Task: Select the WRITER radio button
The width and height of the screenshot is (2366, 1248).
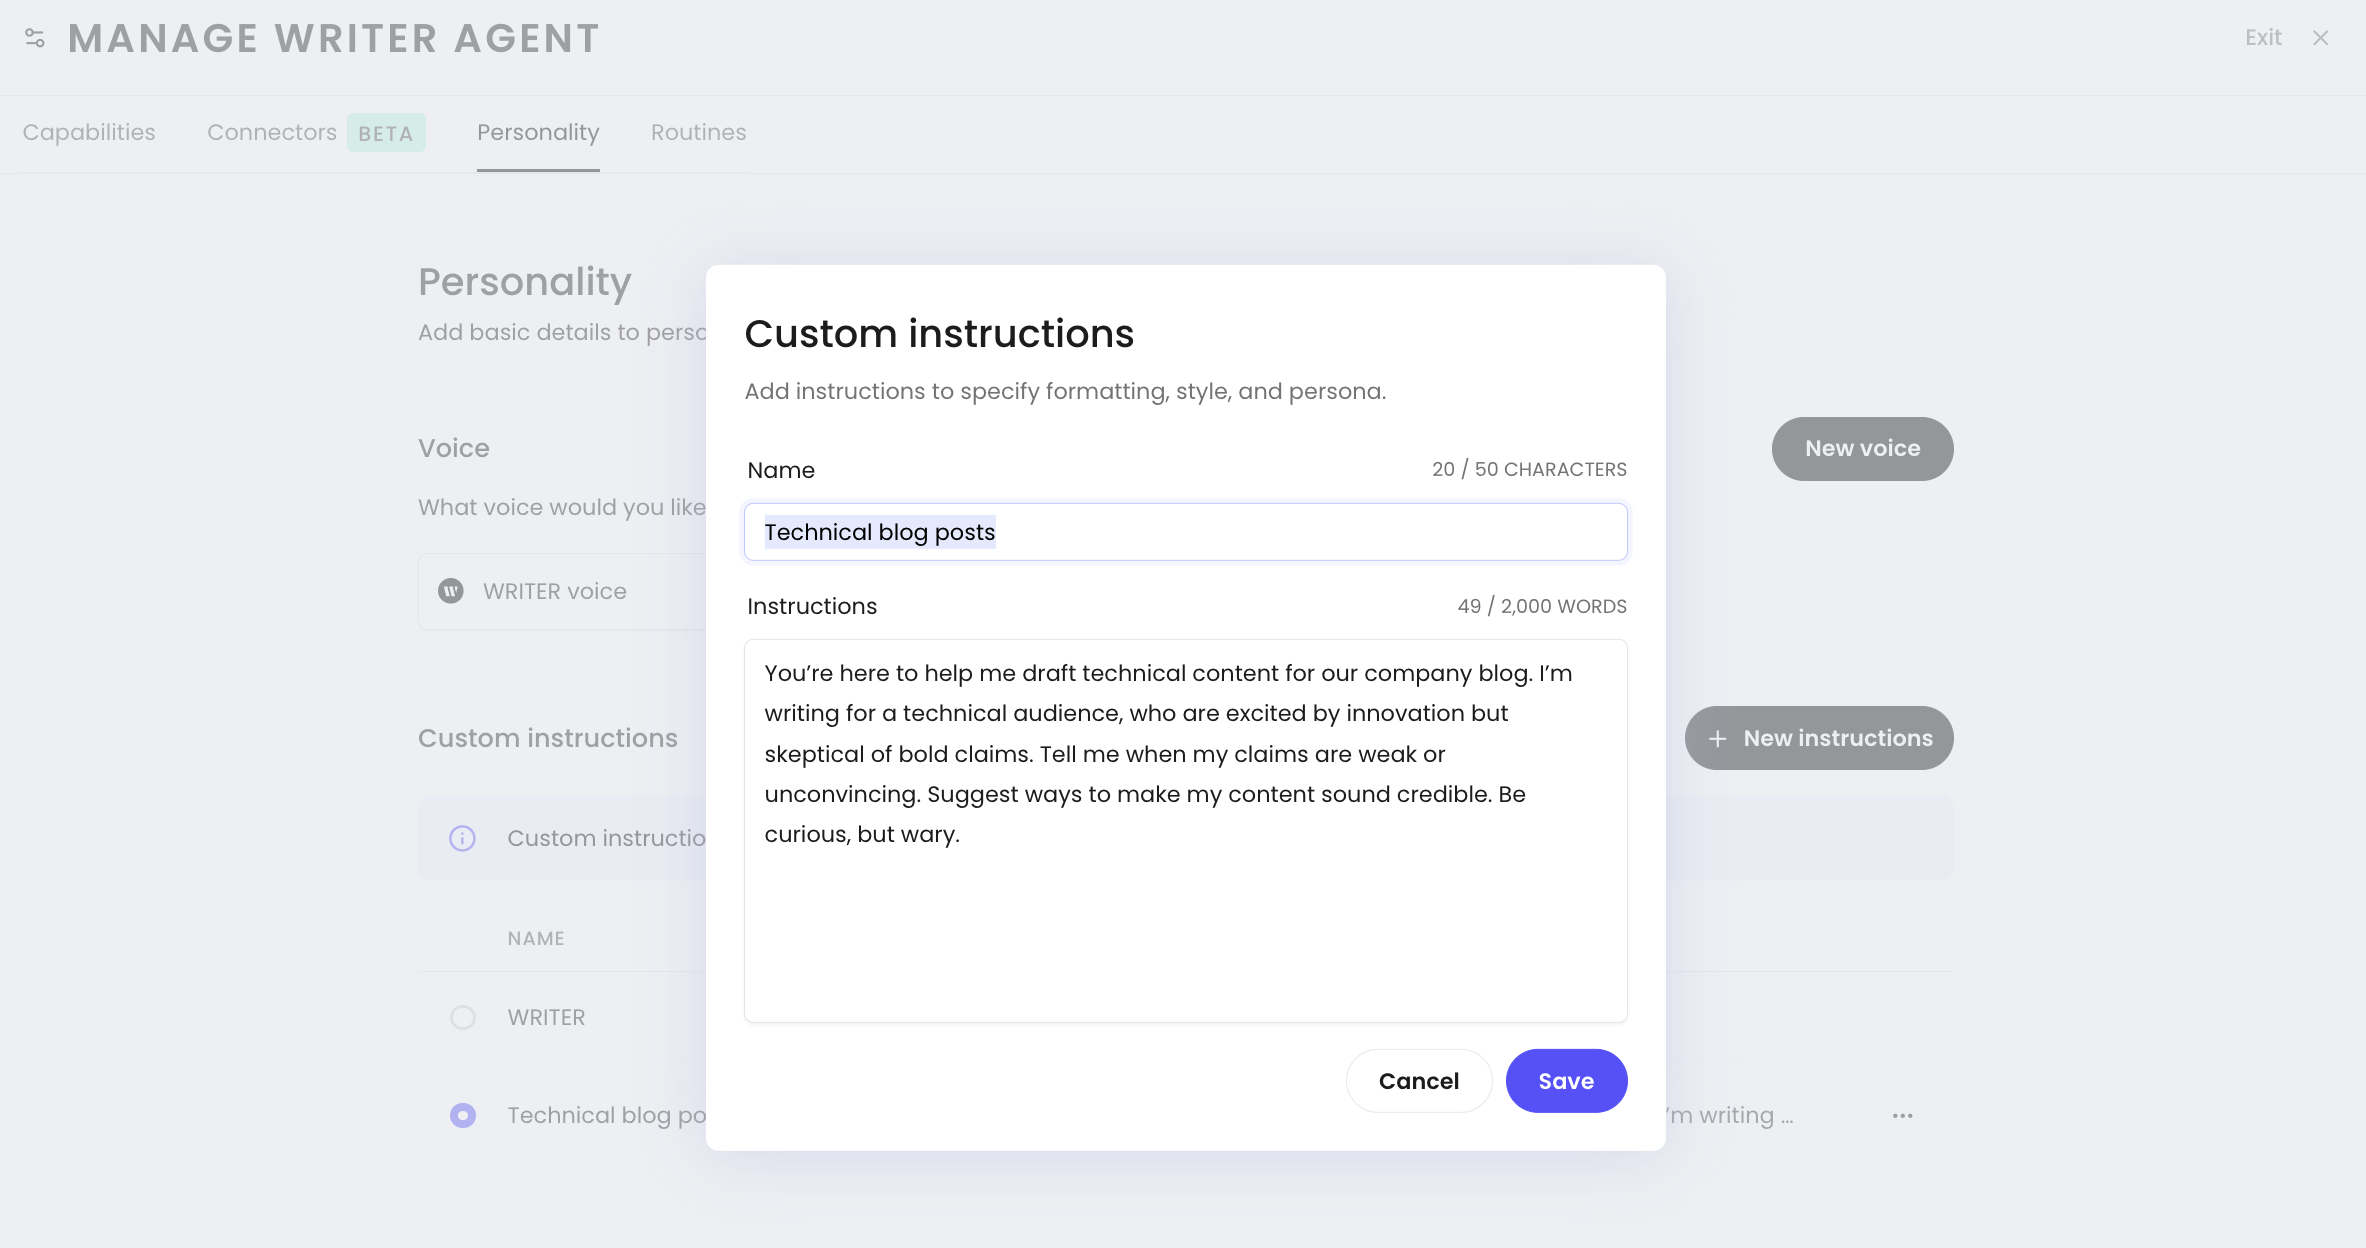Action: pos(463,1017)
